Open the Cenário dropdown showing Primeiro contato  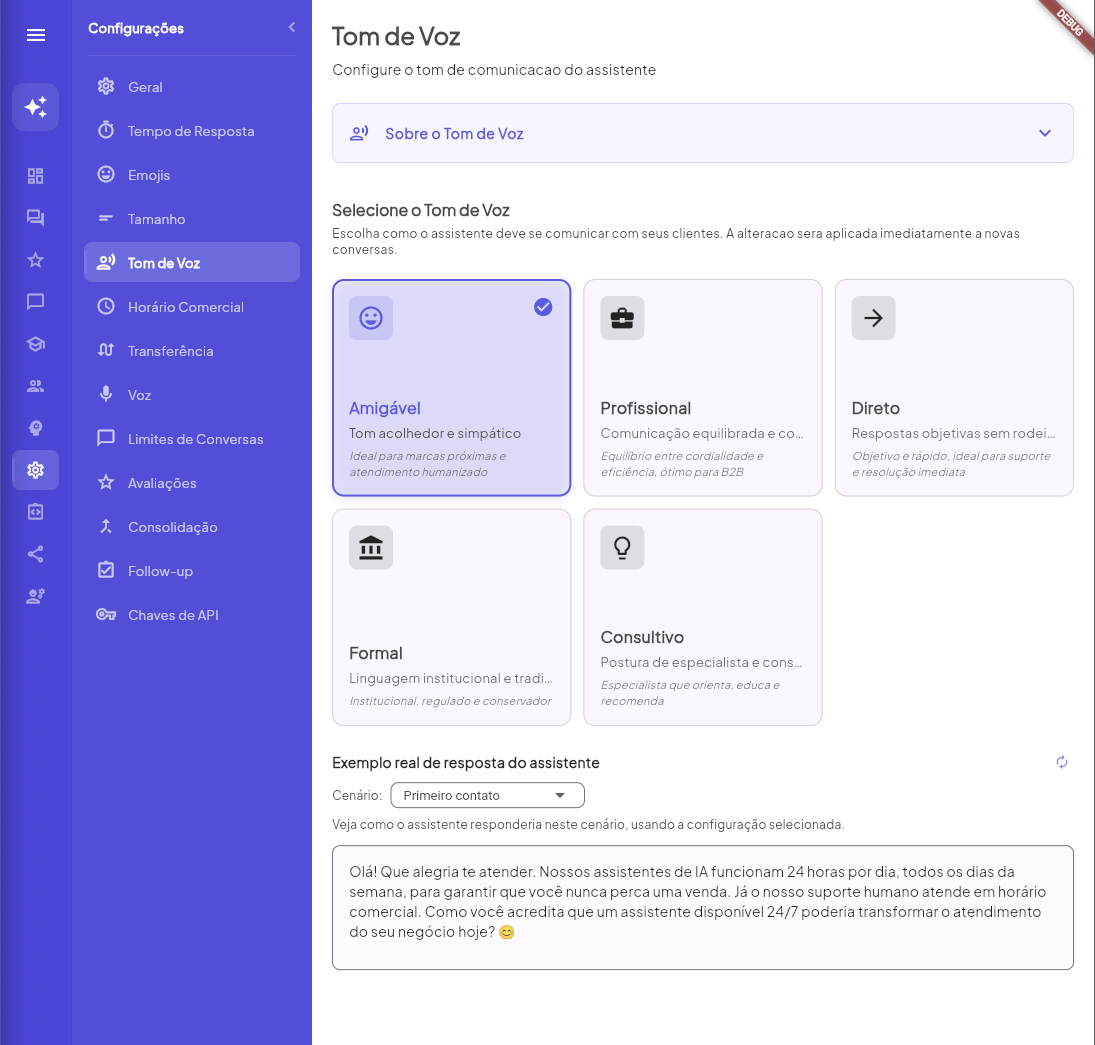click(x=487, y=796)
